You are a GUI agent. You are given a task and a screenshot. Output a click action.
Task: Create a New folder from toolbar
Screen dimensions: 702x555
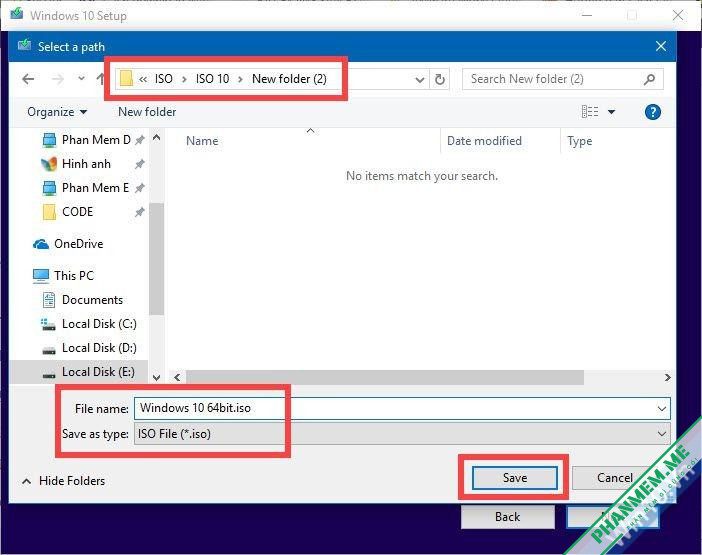(x=147, y=112)
